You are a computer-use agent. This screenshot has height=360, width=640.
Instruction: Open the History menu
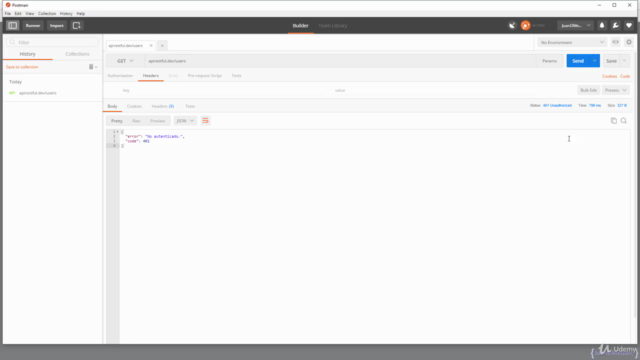point(66,13)
